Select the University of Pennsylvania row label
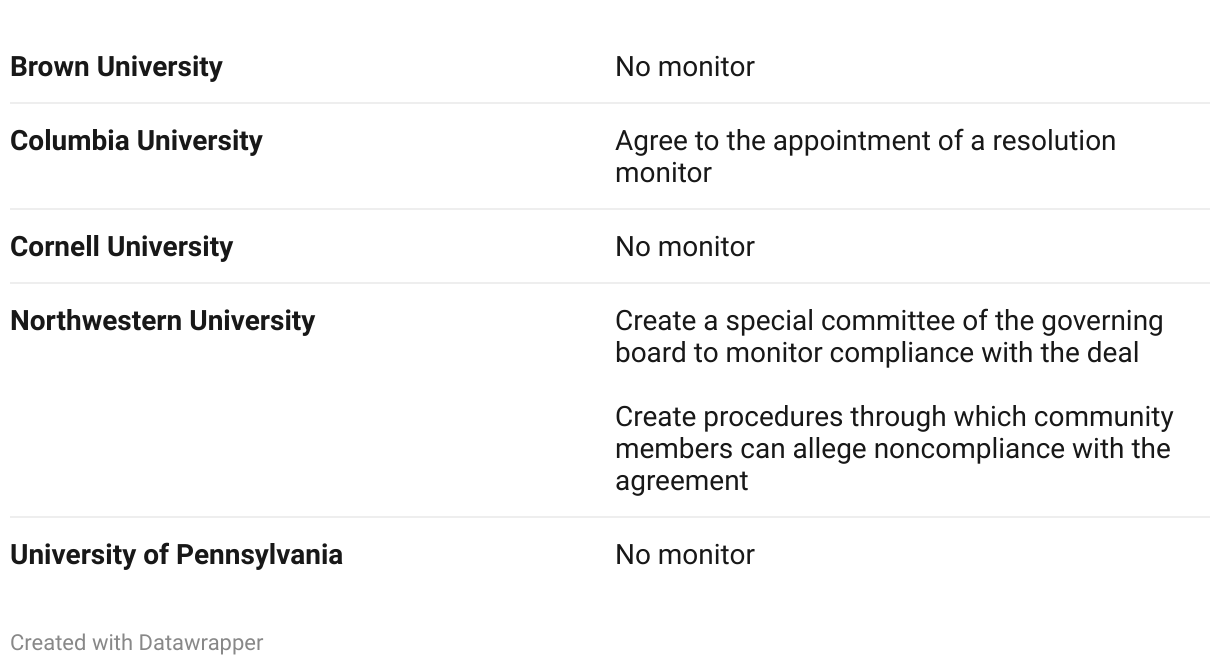This screenshot has height=666, width=1220. click(176, 555)
